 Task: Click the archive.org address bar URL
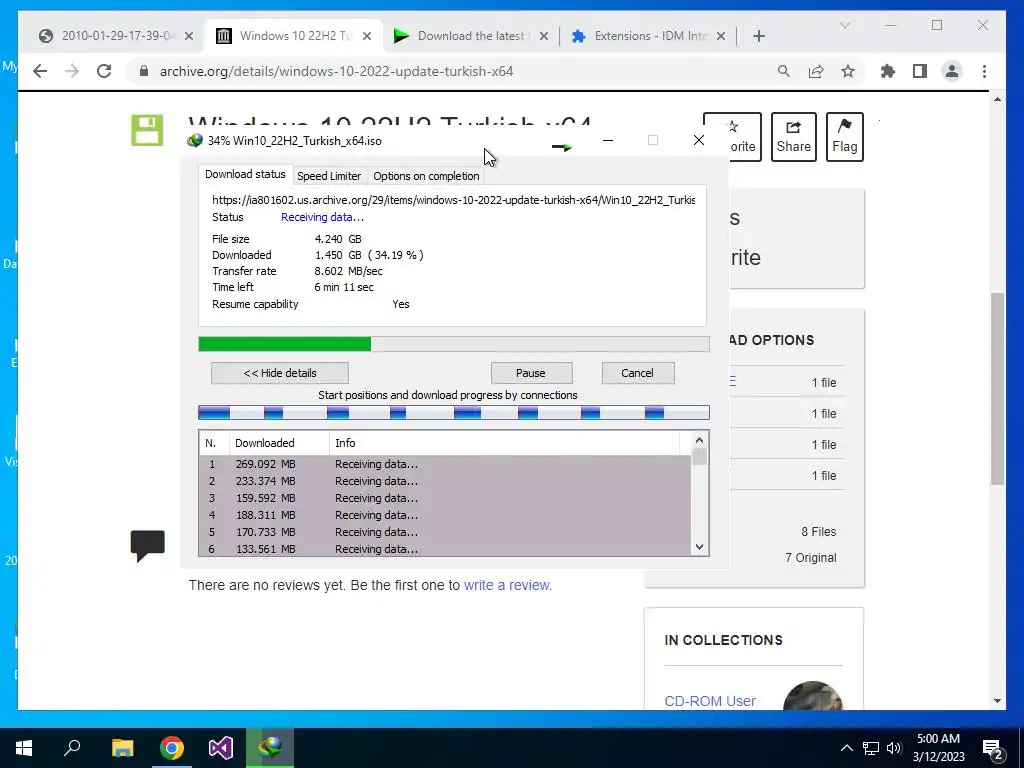click(x=336, y=71)
